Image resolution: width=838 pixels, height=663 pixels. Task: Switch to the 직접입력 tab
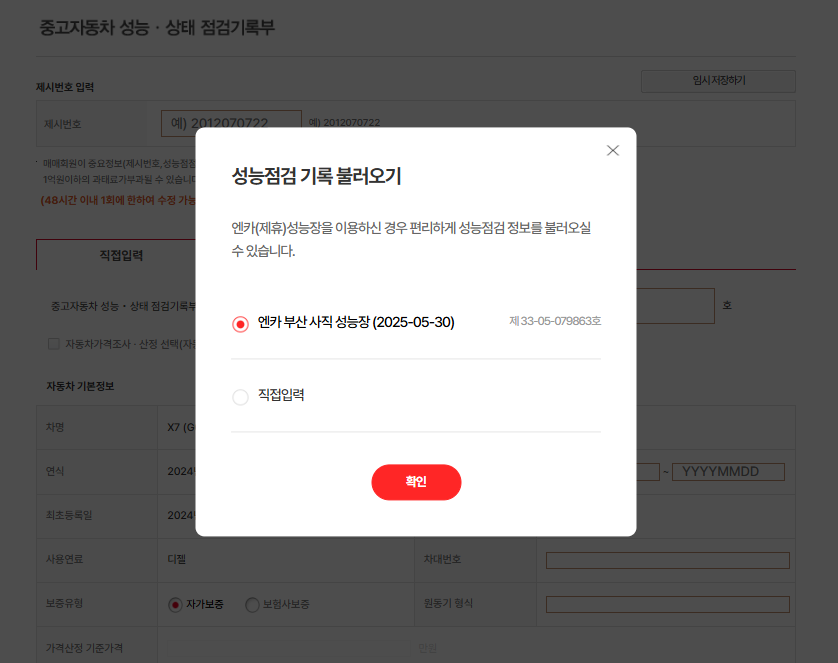tap(121, 255)
